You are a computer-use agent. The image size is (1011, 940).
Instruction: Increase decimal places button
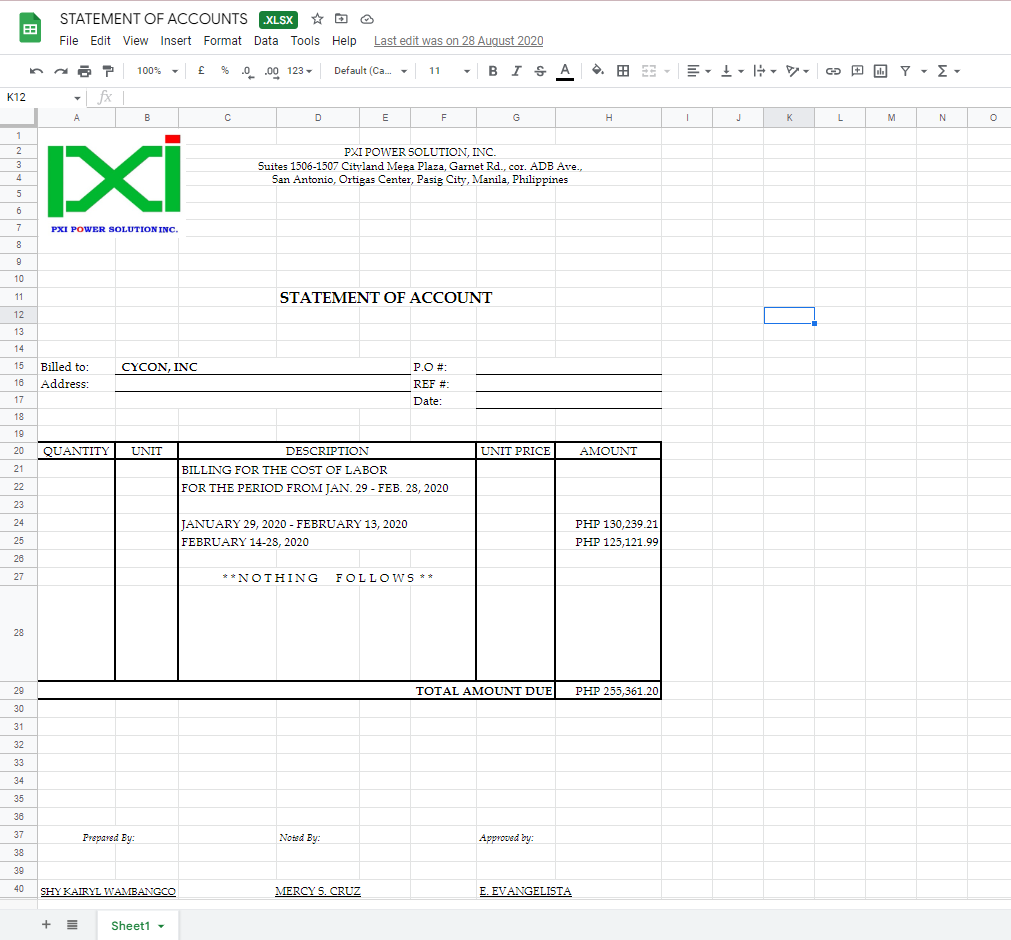pos(271,72)
